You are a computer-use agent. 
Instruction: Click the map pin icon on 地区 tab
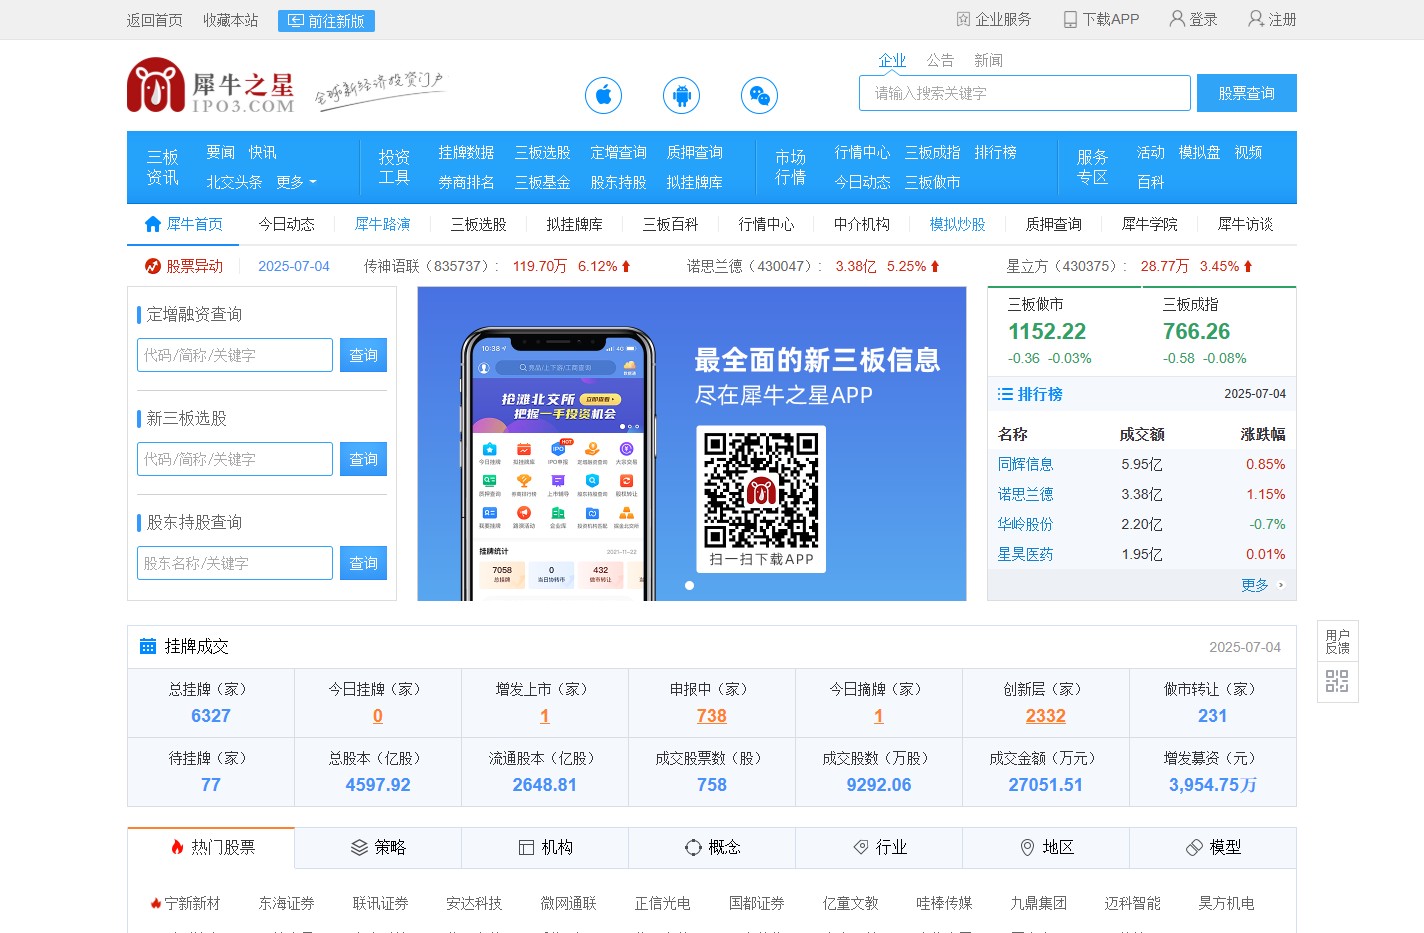[x=1027, y=847]
